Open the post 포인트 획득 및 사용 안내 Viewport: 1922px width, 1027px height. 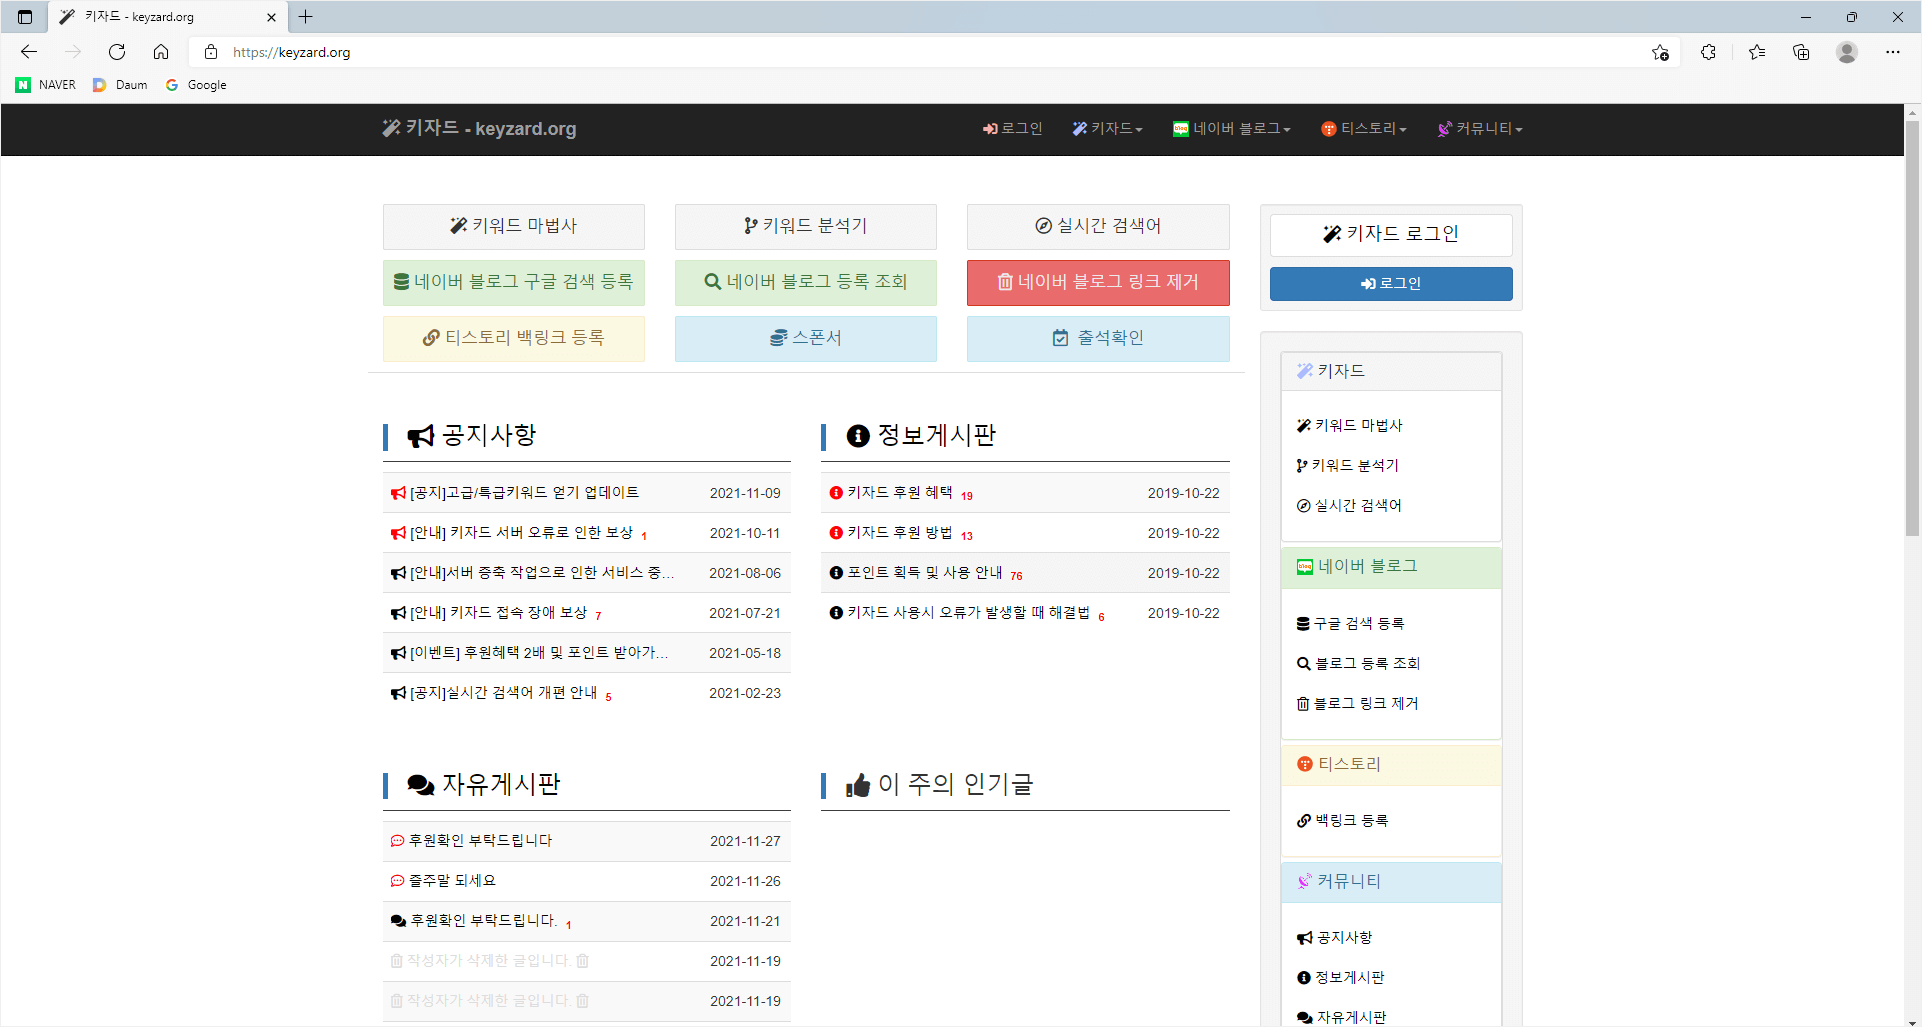[x=924, y=573]
